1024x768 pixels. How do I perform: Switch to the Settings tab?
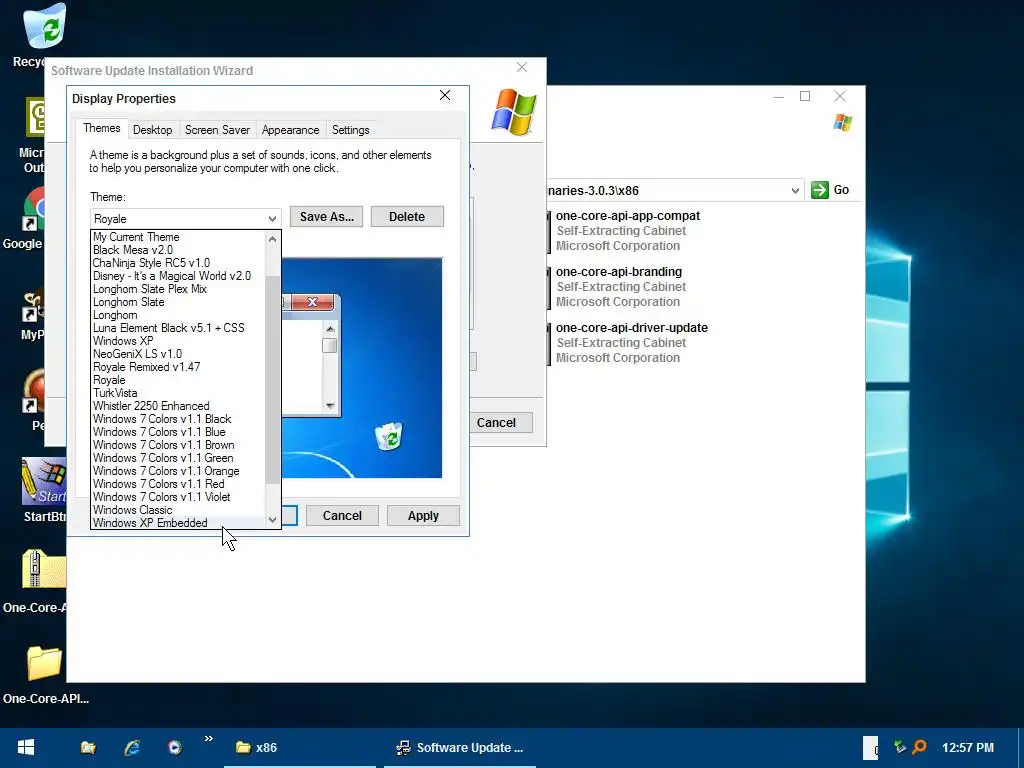351,130
